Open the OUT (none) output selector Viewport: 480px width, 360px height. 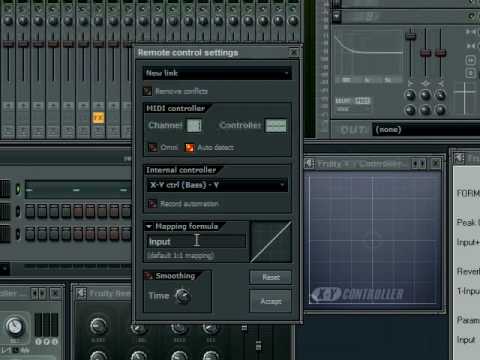[426, 129]
